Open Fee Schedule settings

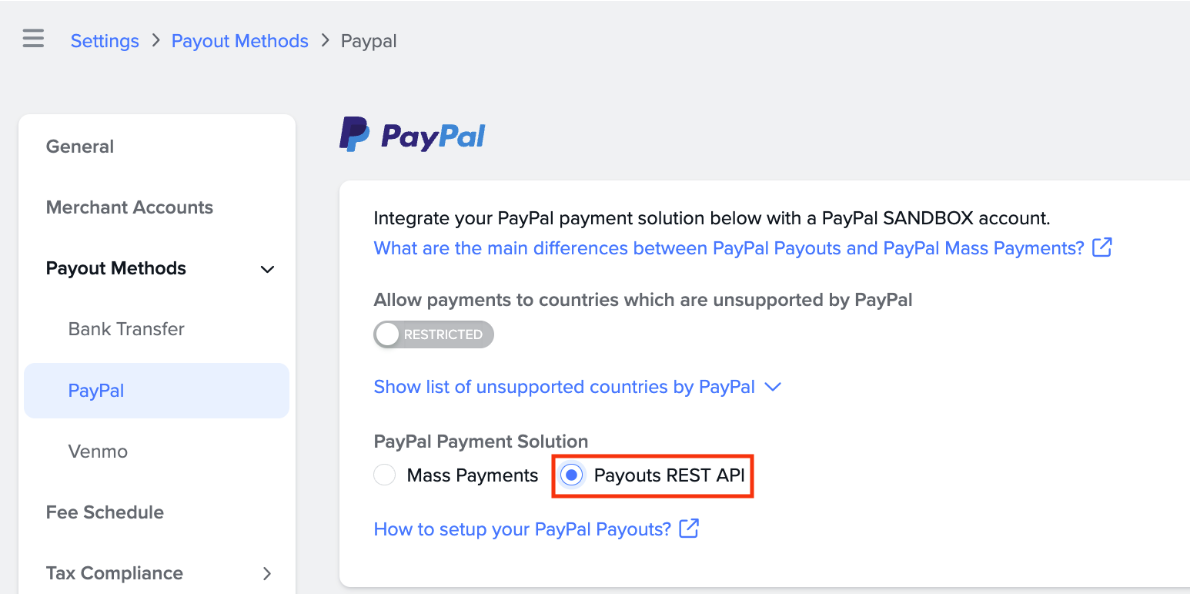(x=105, y=512)
